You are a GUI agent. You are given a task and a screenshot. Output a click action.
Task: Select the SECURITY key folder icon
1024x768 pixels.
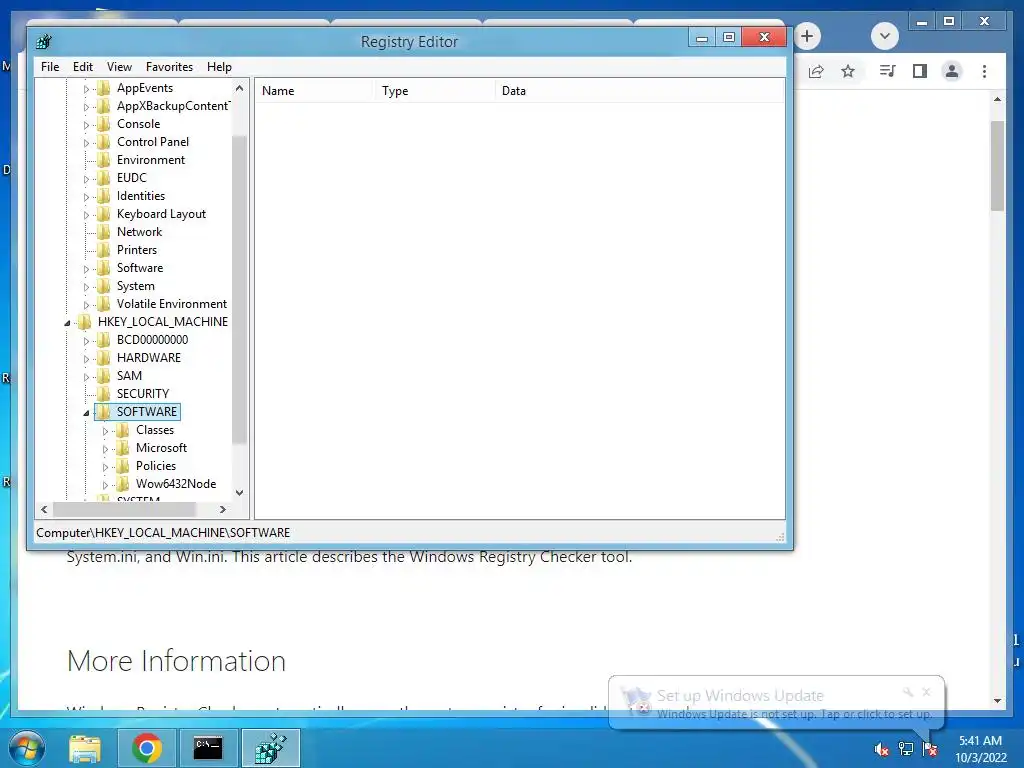103,394
